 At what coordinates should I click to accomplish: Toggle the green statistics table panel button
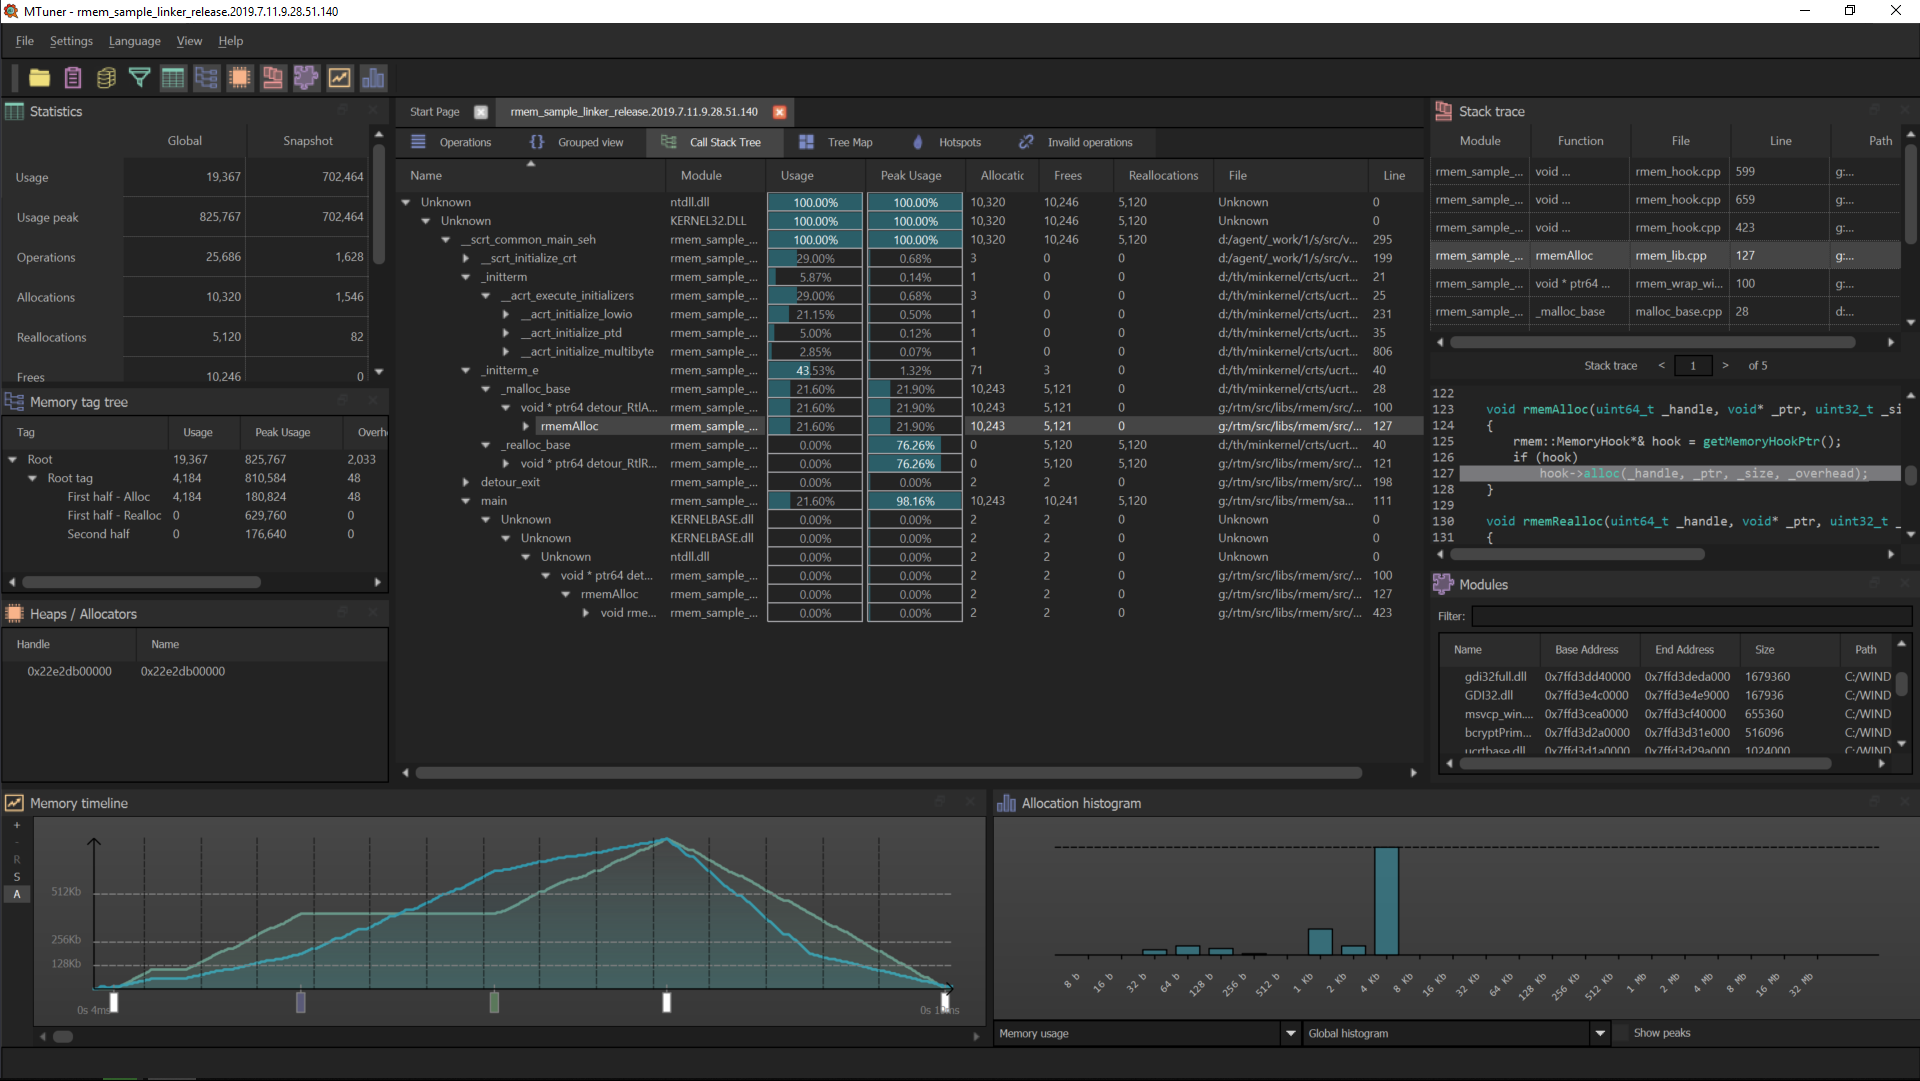point(173,78)
